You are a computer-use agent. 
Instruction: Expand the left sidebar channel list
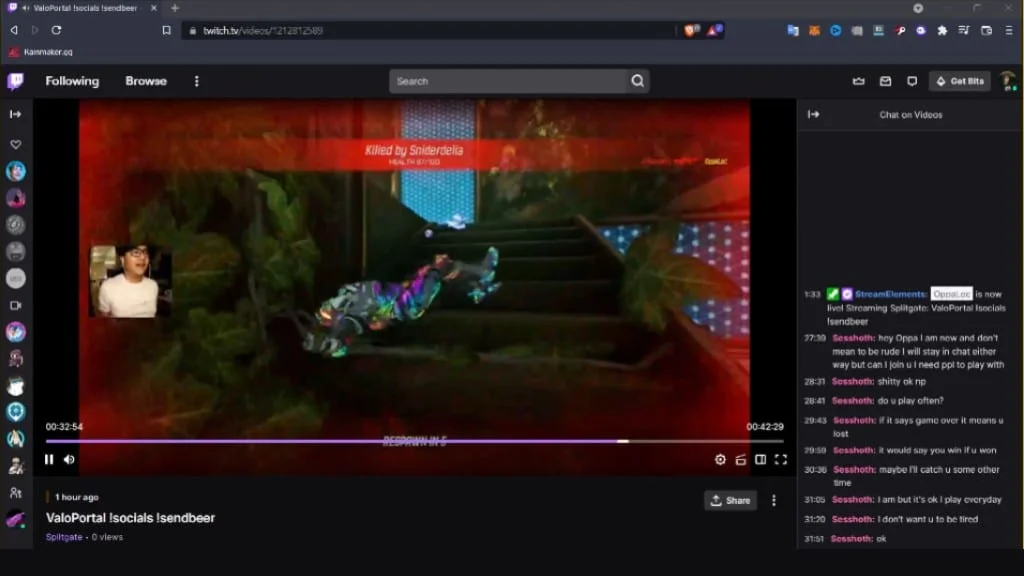(x=16, y=114)
